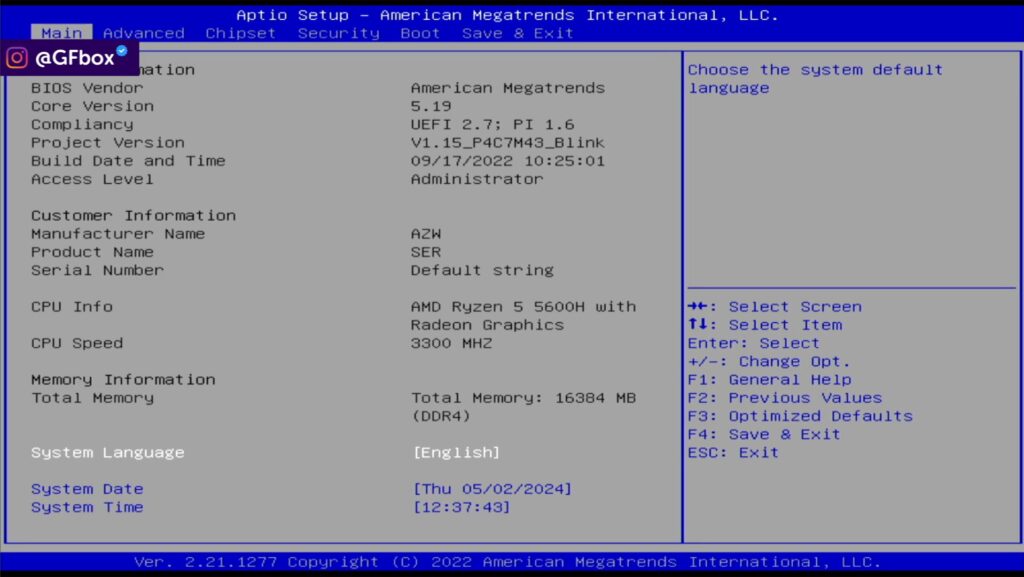The width and height of the screenshot is (1024, 577).
Task: Open the Chipset tab
Action: pos(240,33)
